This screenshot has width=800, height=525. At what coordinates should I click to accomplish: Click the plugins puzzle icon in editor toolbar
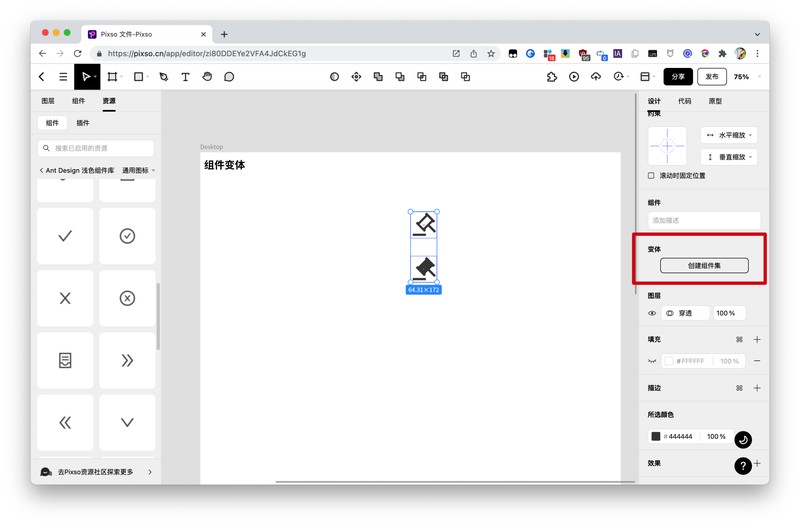[552, 77]
